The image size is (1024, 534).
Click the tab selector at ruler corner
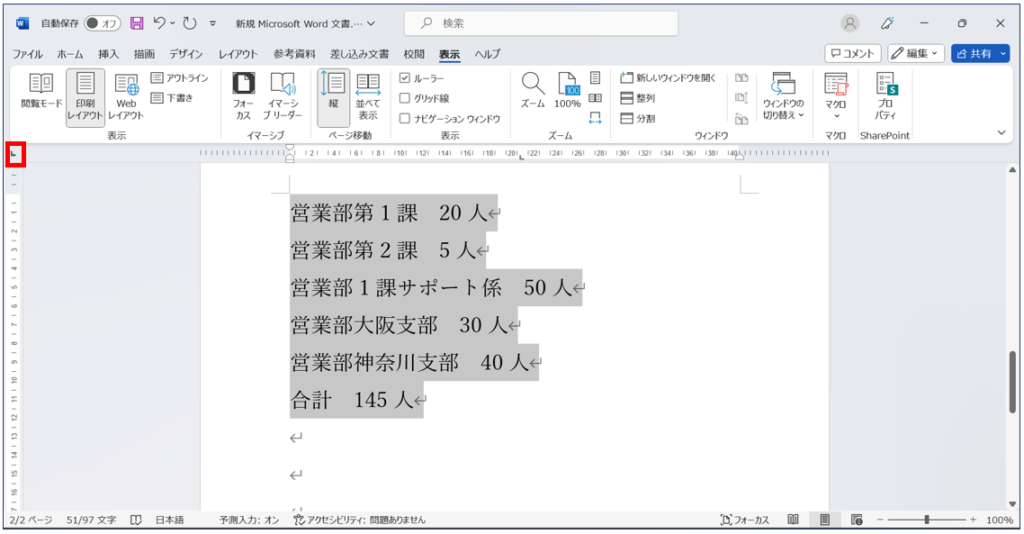point(15,155)
